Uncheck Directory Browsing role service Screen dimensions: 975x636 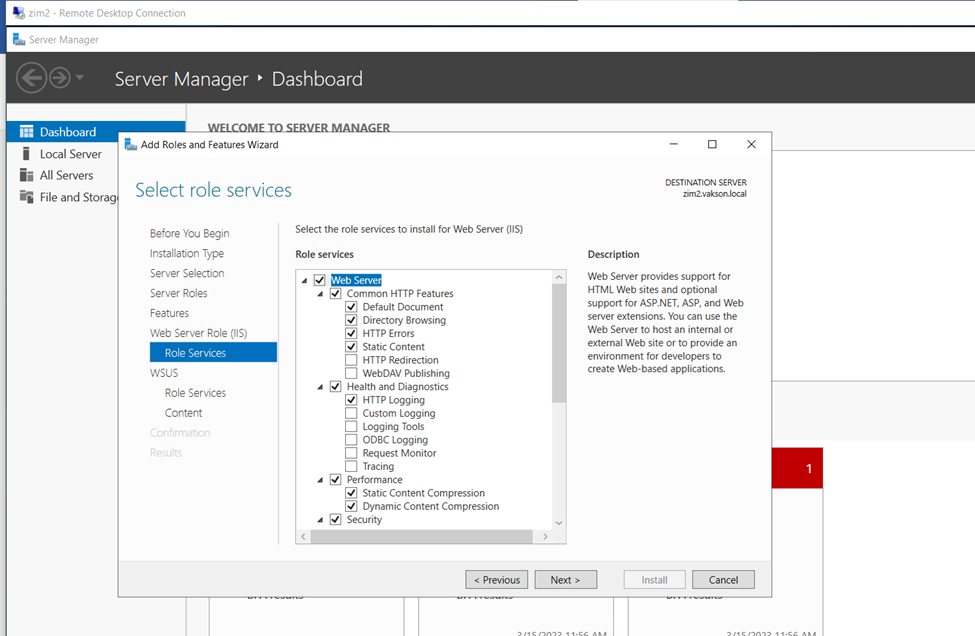click(351, 320)
